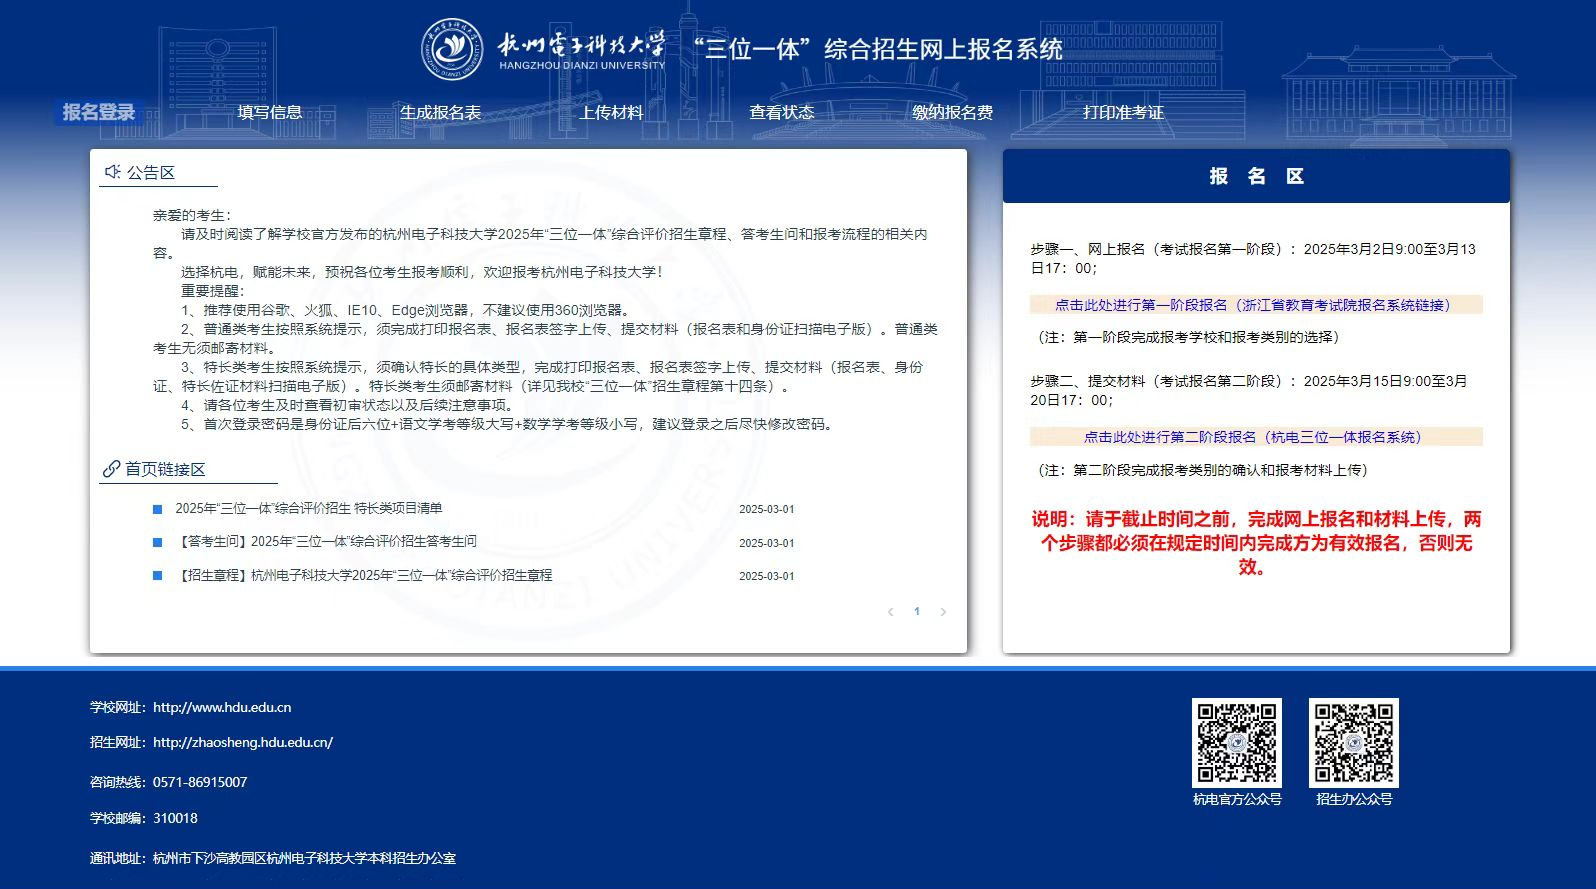Click the next page arrow in pagination
This screenshot has height=889, width=1596.
click(x=942, y=612)
